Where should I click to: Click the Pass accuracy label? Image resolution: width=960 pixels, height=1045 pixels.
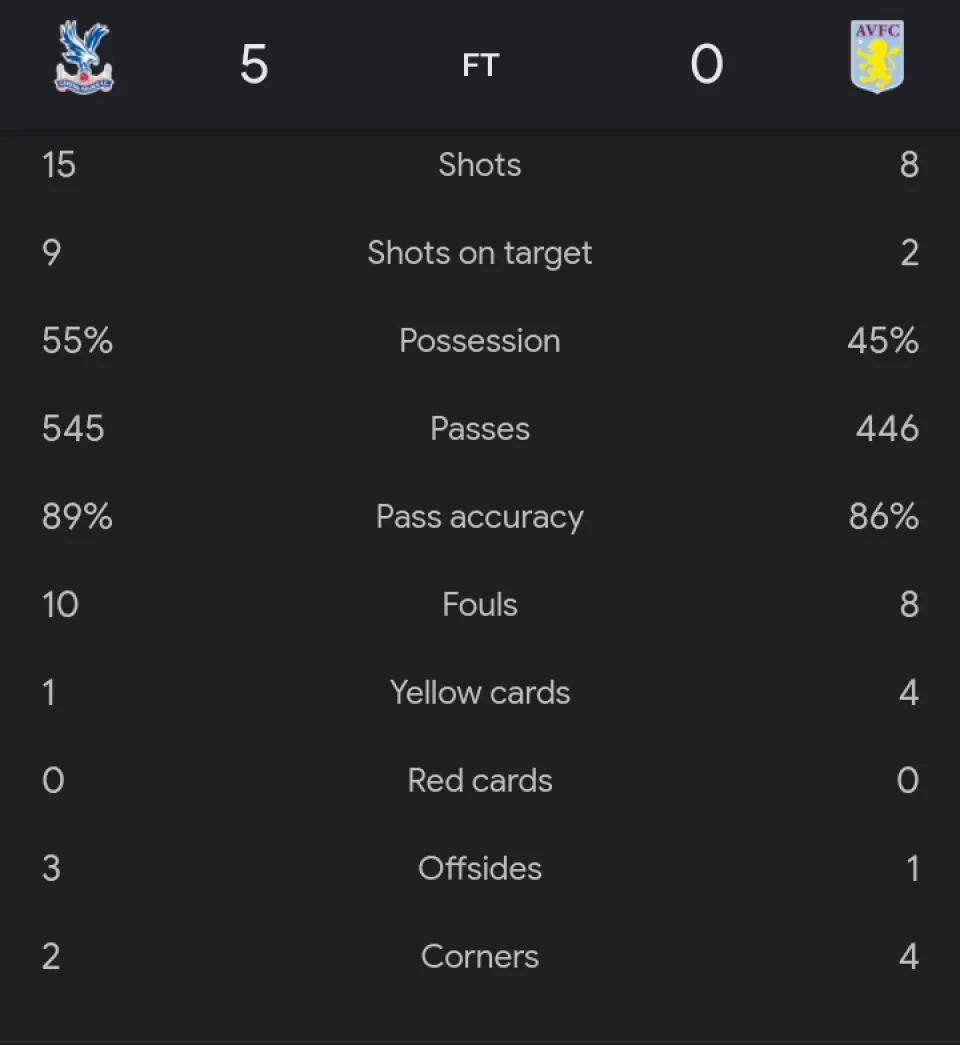point(480,517)
